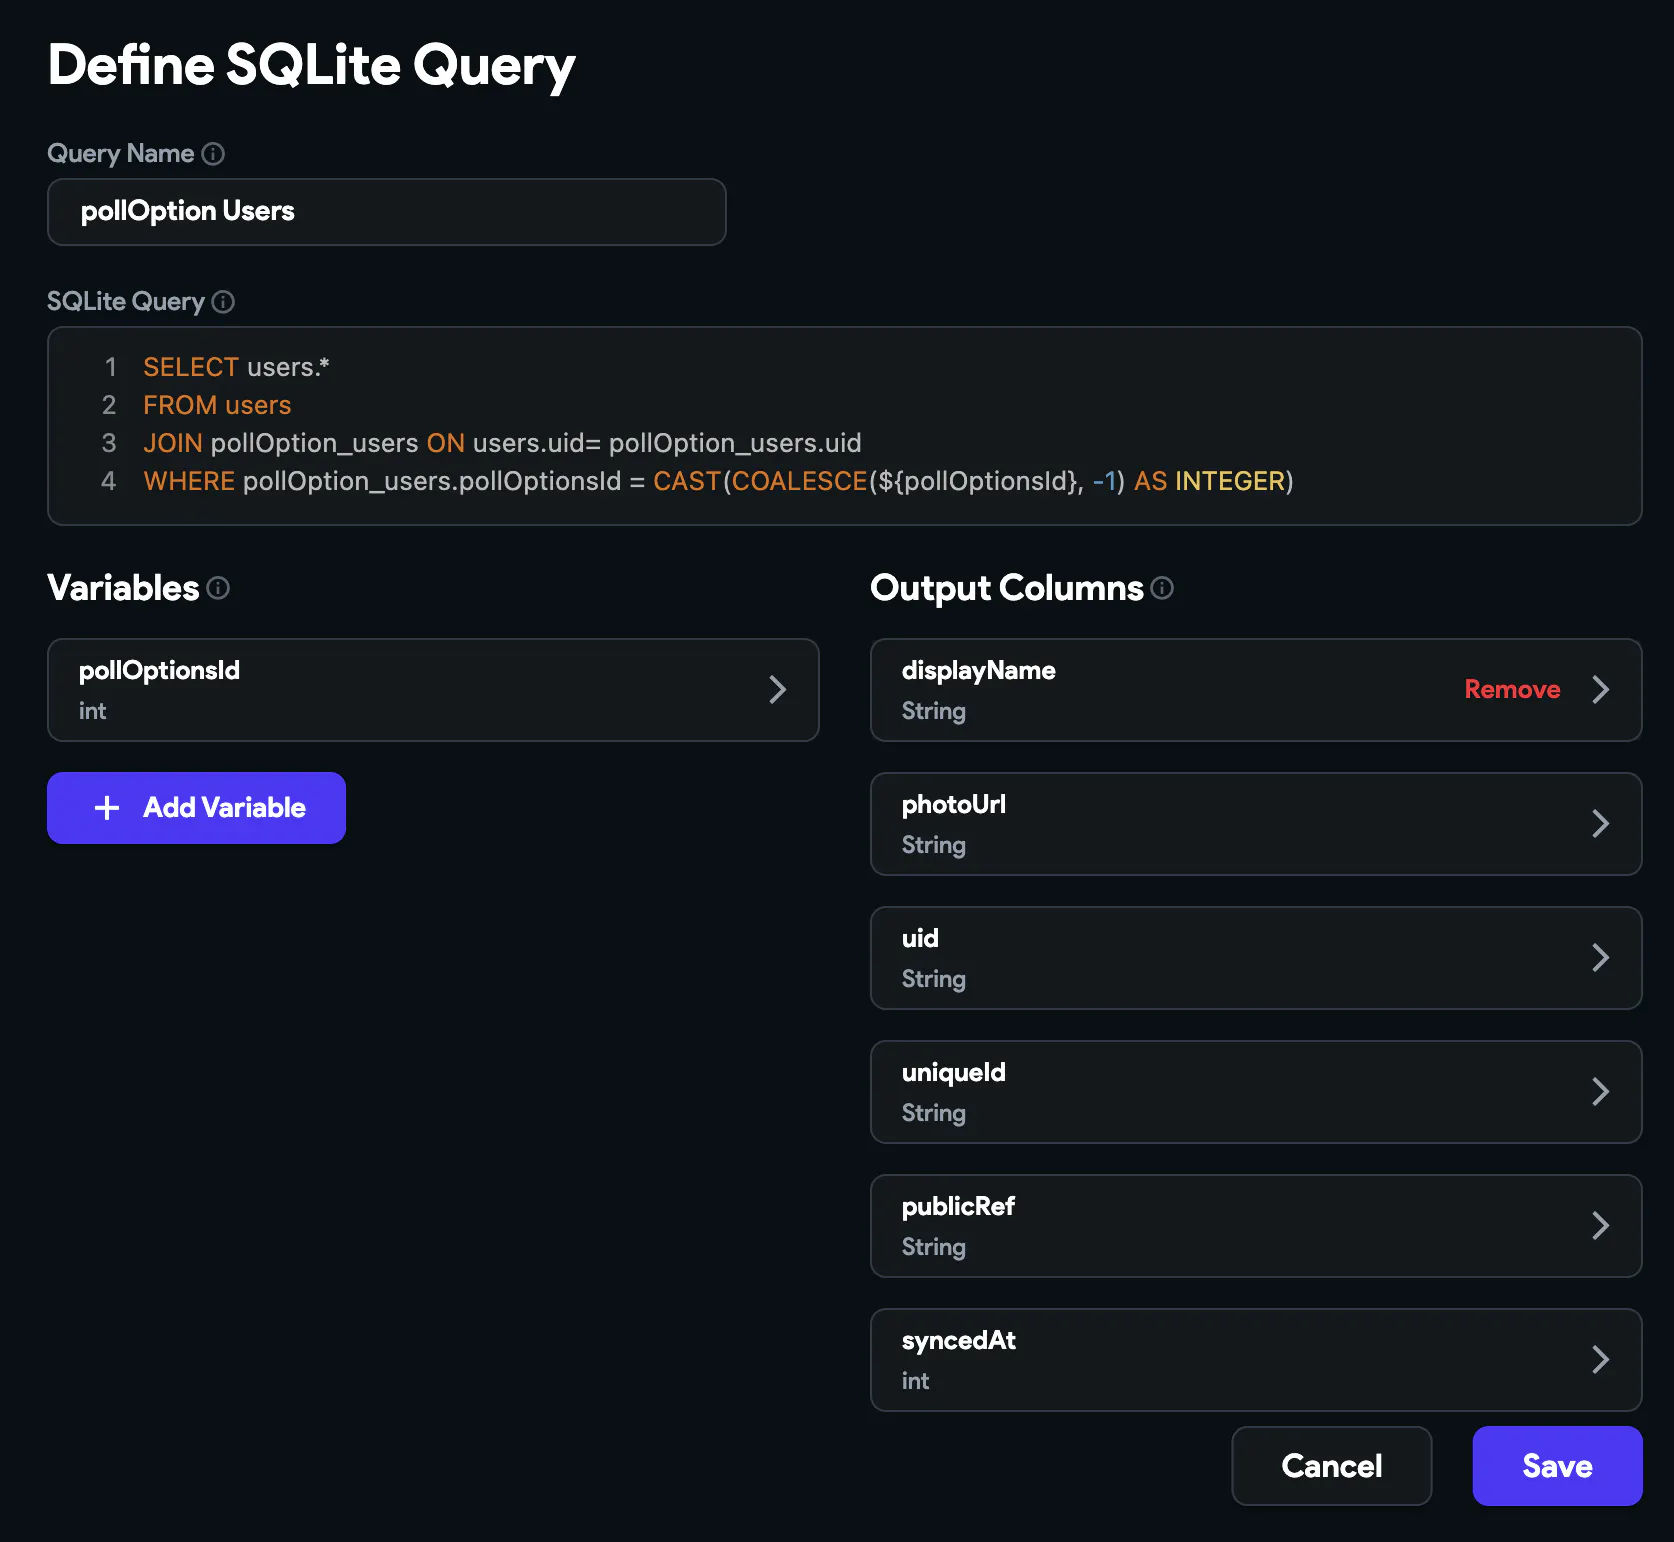Click into the SQLite query editor
This screenshot has height=1542, width=1674.
pyautogui.click(x=900, y=425)
